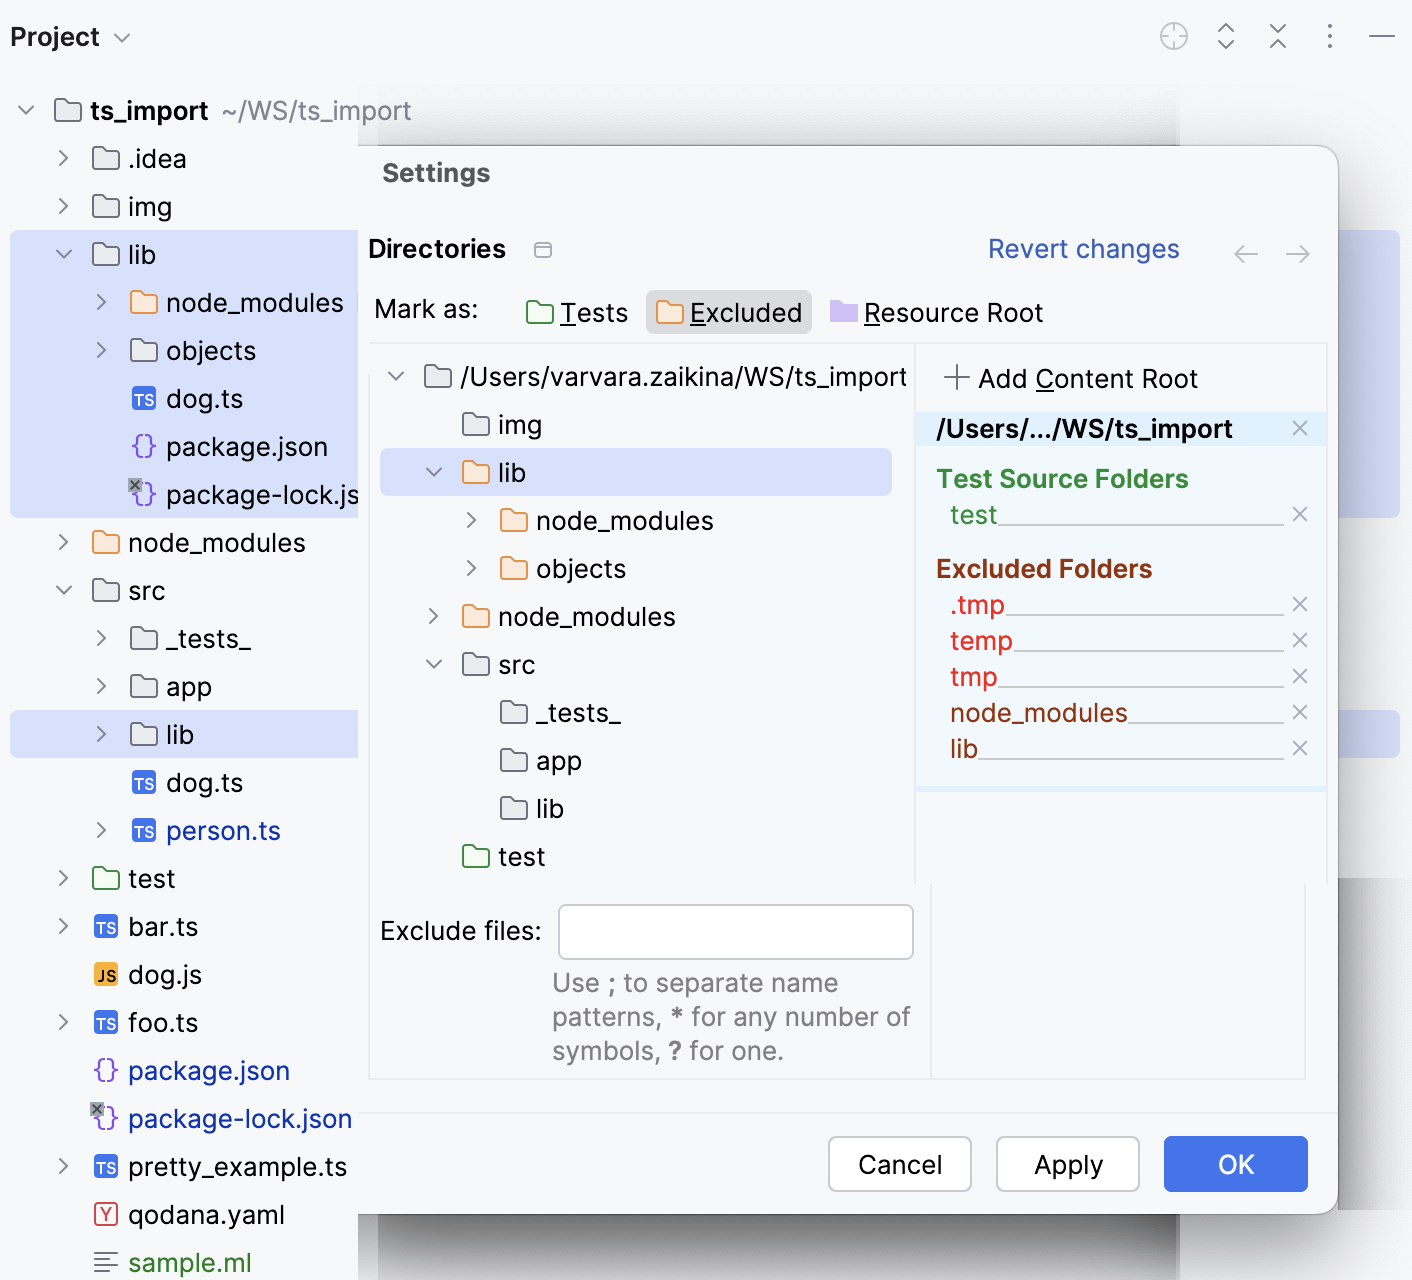Click the Revert changes link

[1083, 249]
